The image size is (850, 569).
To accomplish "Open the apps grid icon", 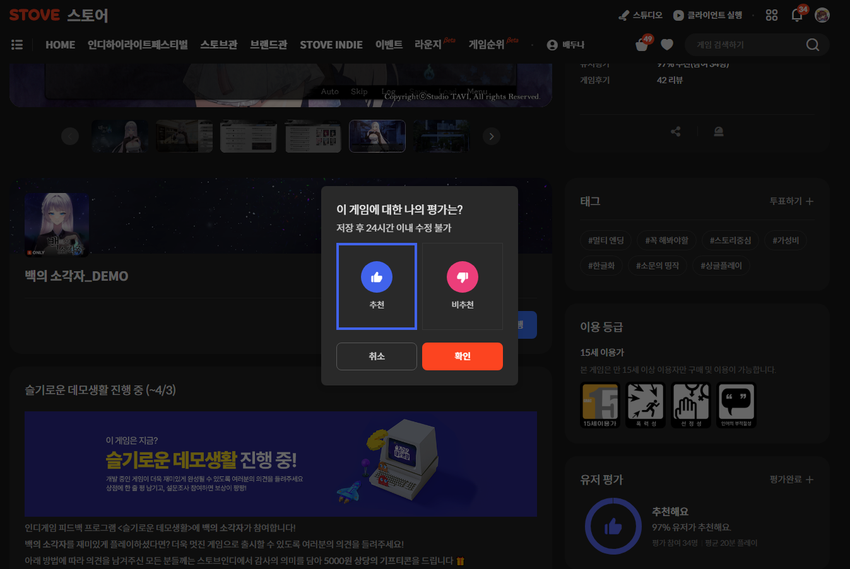I will coord(771,15).
